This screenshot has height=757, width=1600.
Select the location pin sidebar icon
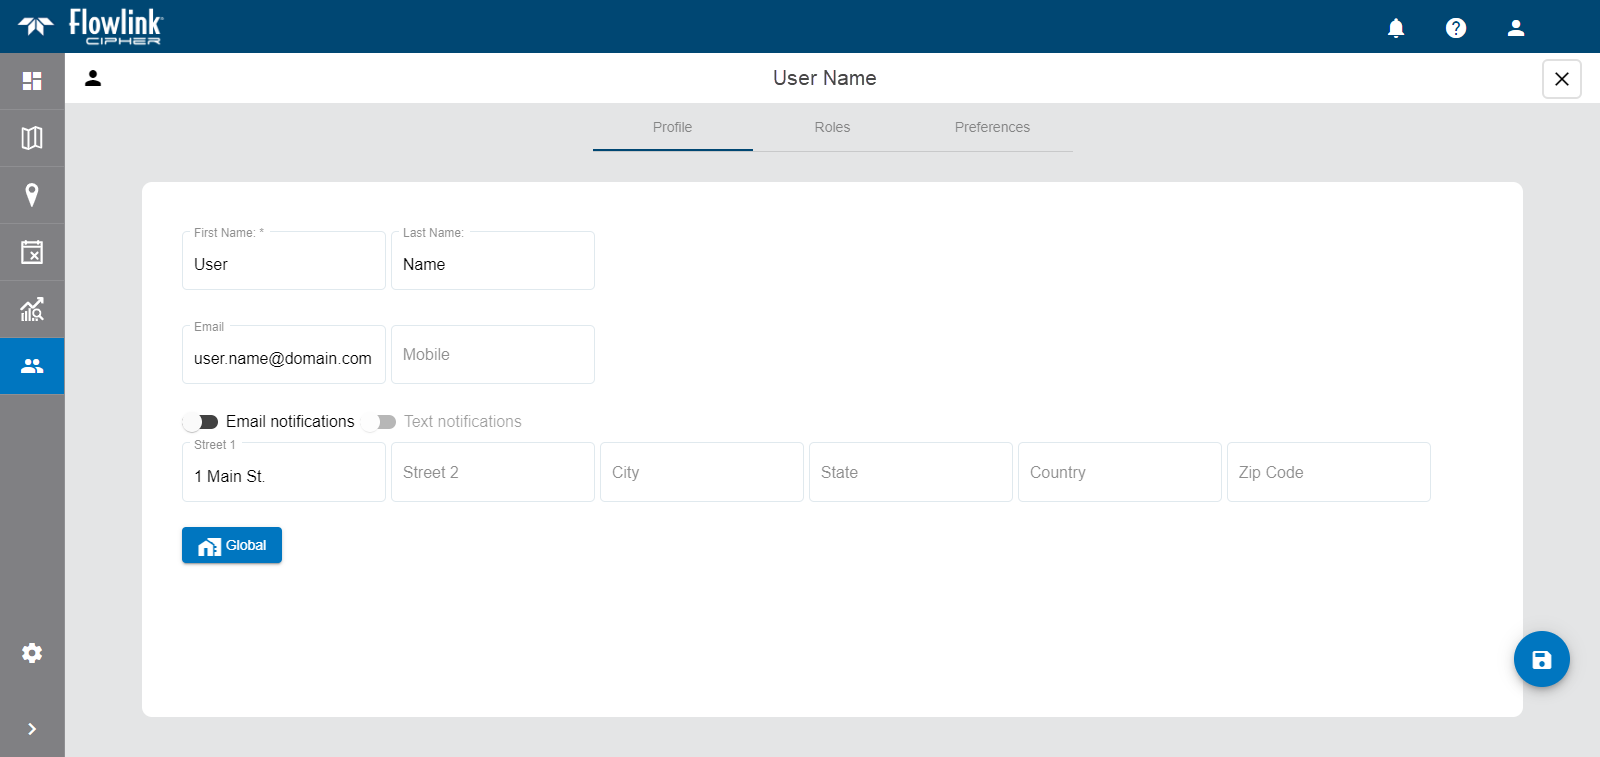tap(32, 195)
